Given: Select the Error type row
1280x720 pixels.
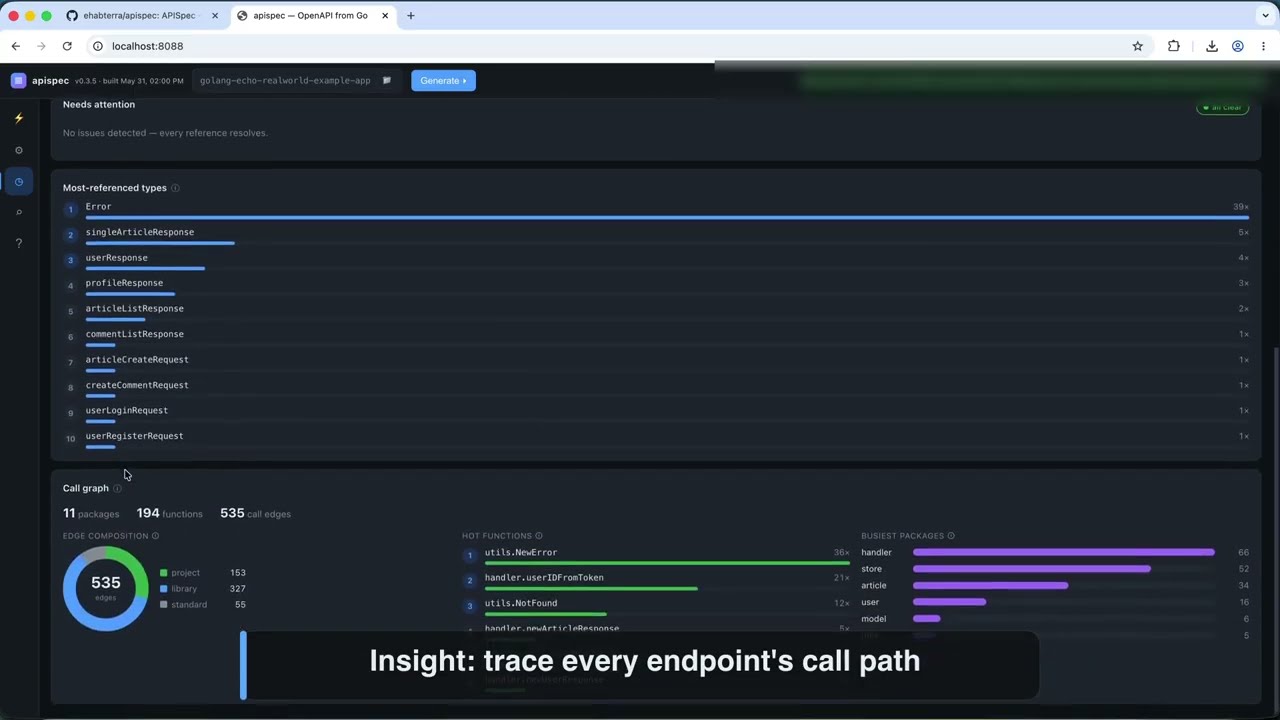Looking at the screenshot, I should pyautogui.click(x=656, y=209).
